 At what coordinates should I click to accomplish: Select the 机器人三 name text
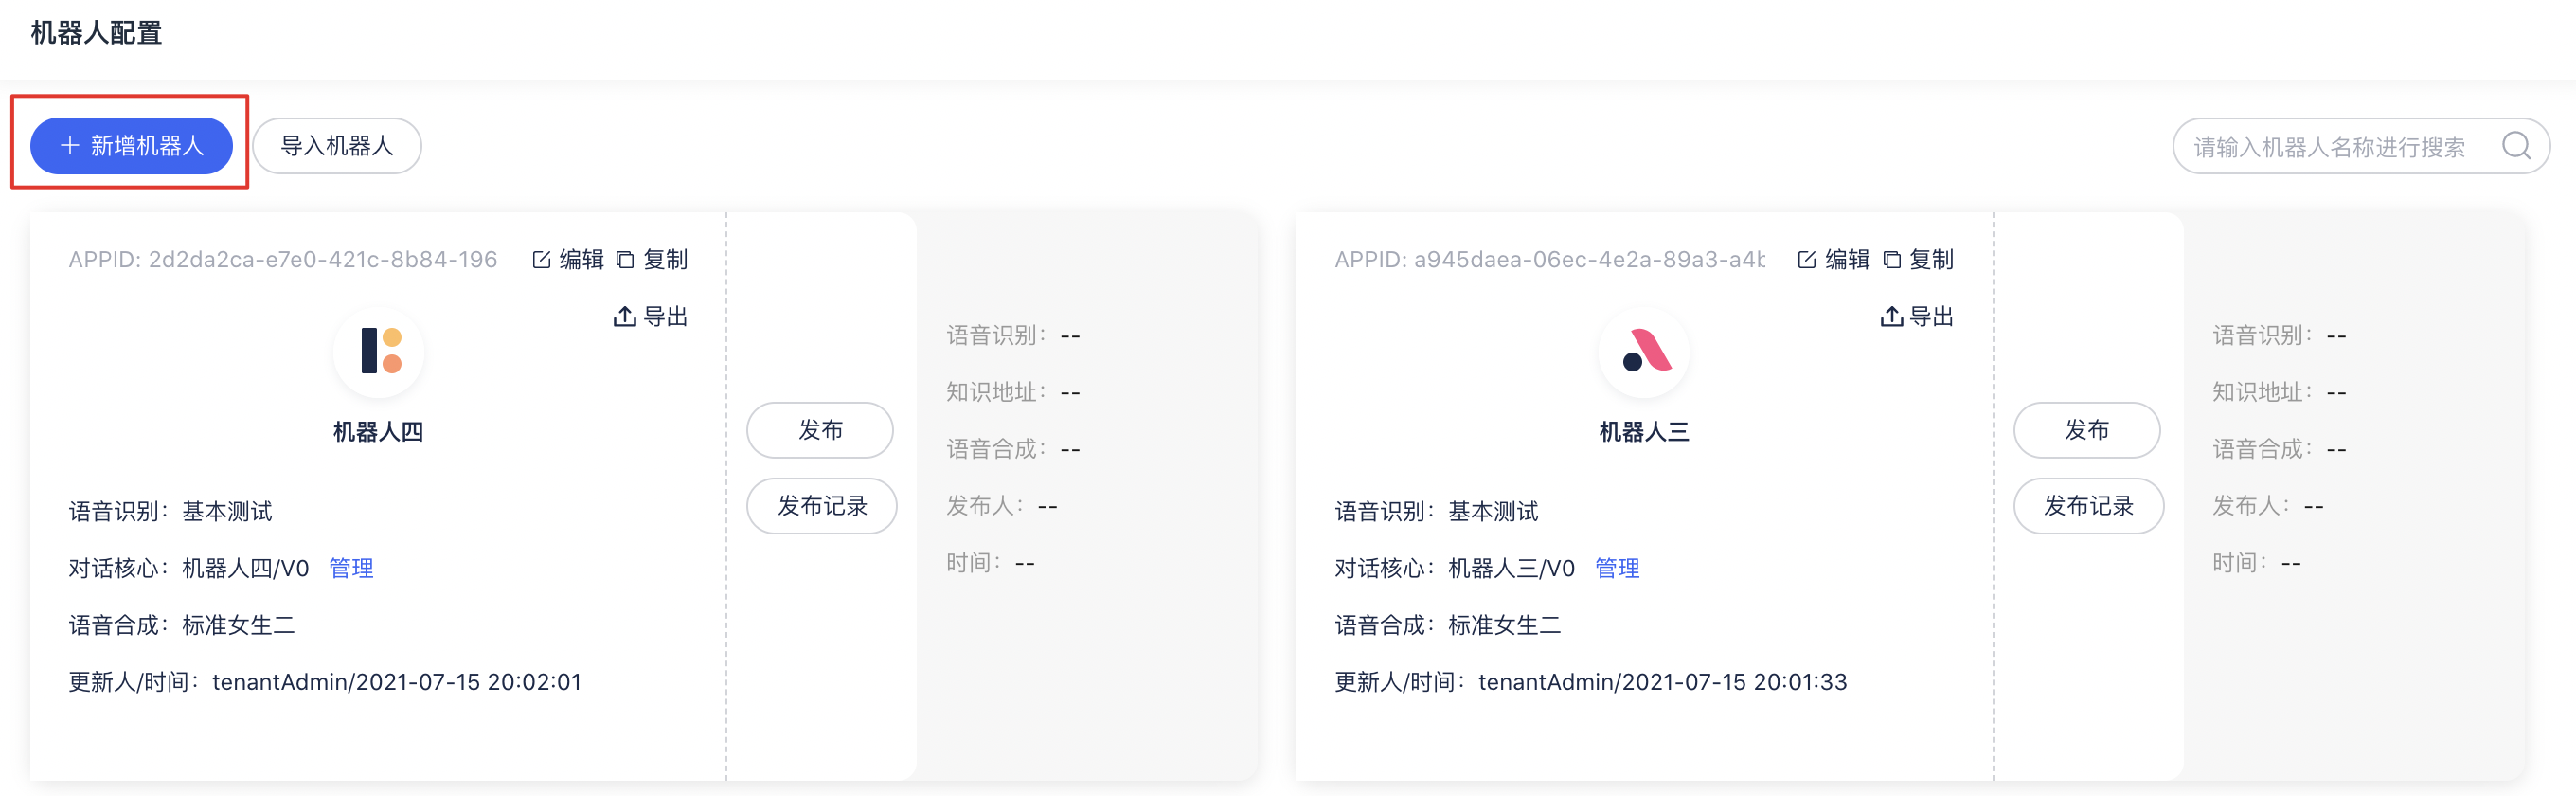coord(1644,432)
